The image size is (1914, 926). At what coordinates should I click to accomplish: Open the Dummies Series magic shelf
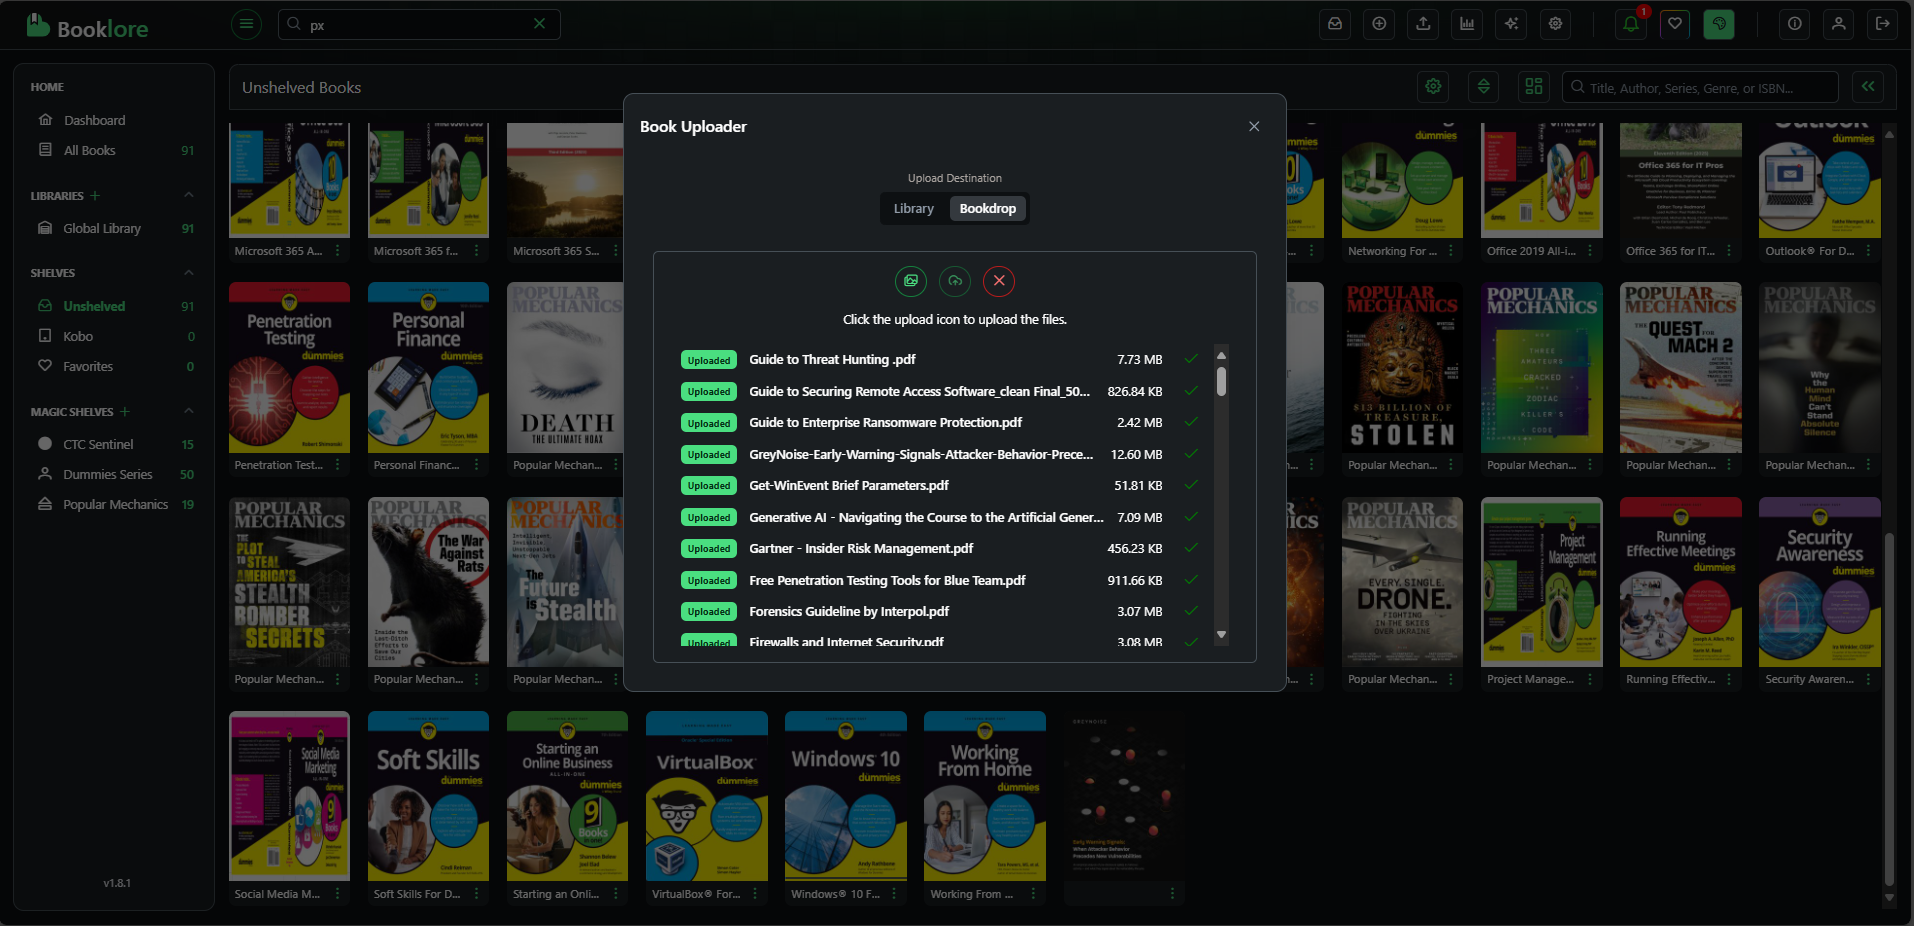tap(107, 475)
